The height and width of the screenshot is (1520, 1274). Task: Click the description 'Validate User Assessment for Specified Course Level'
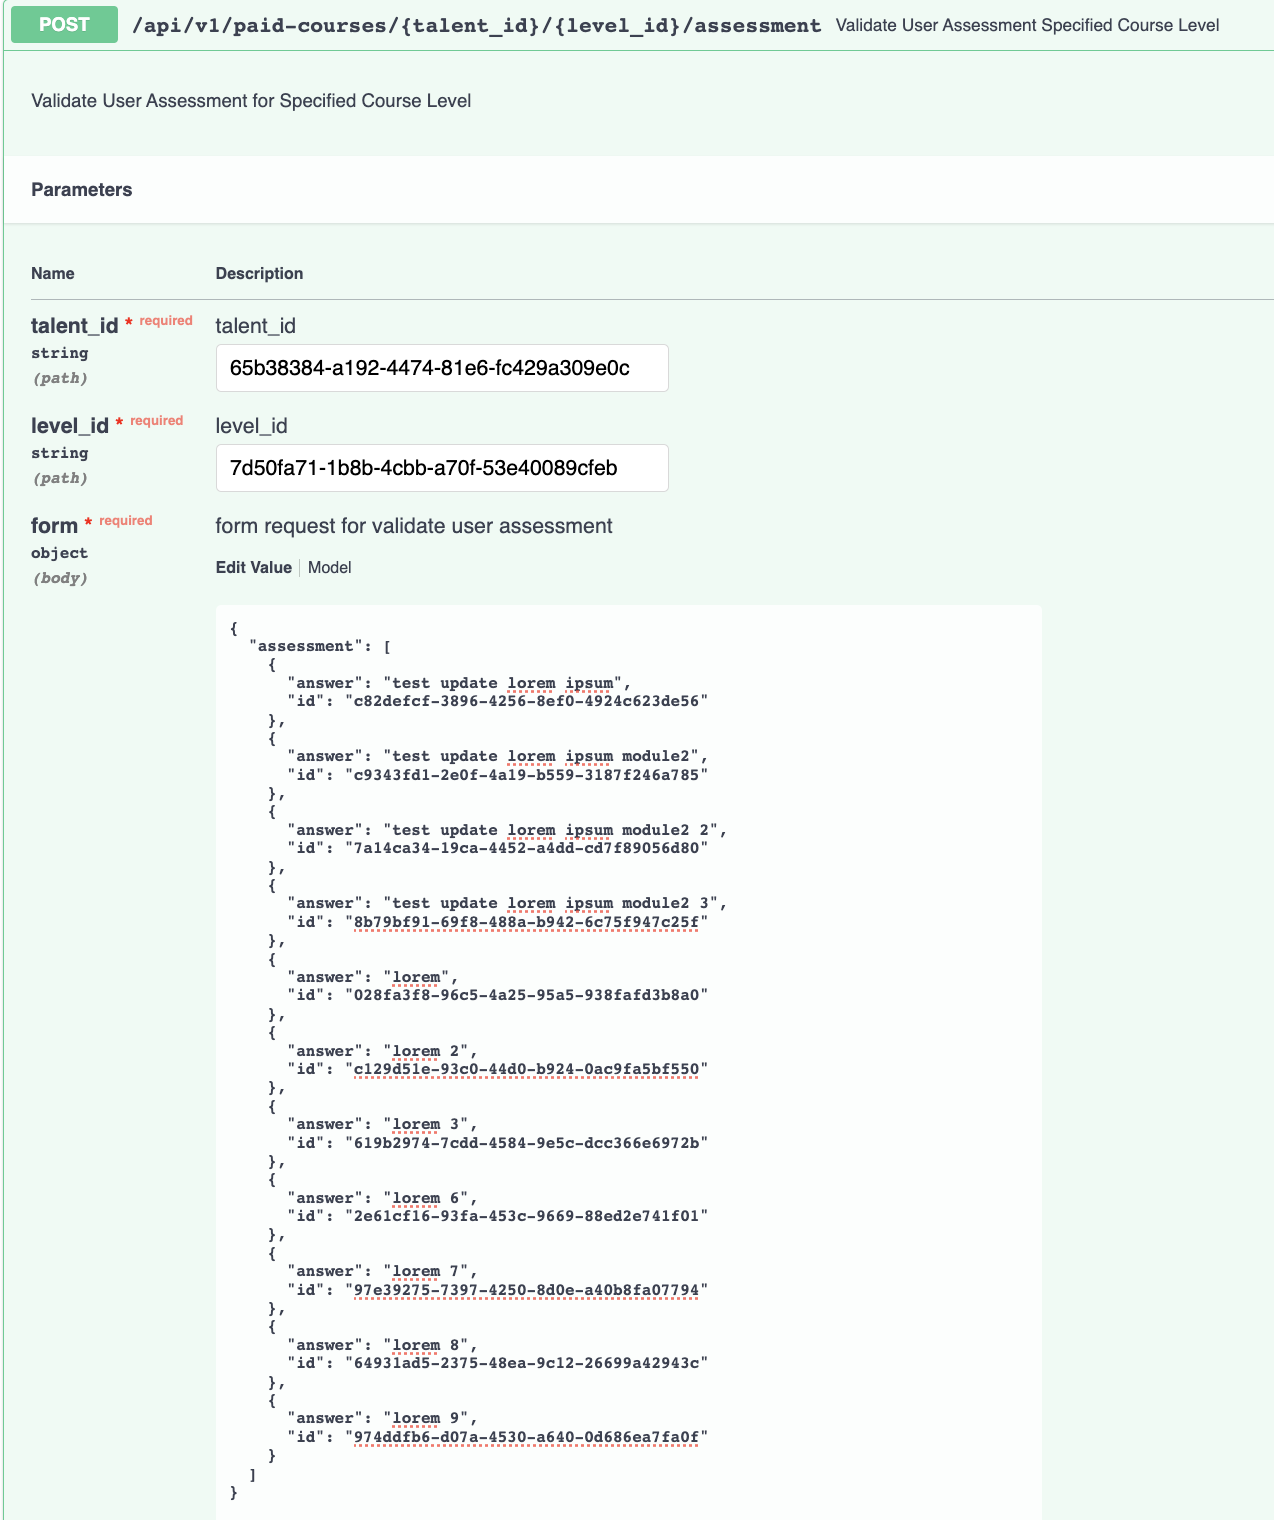click(x=251, y=101)
